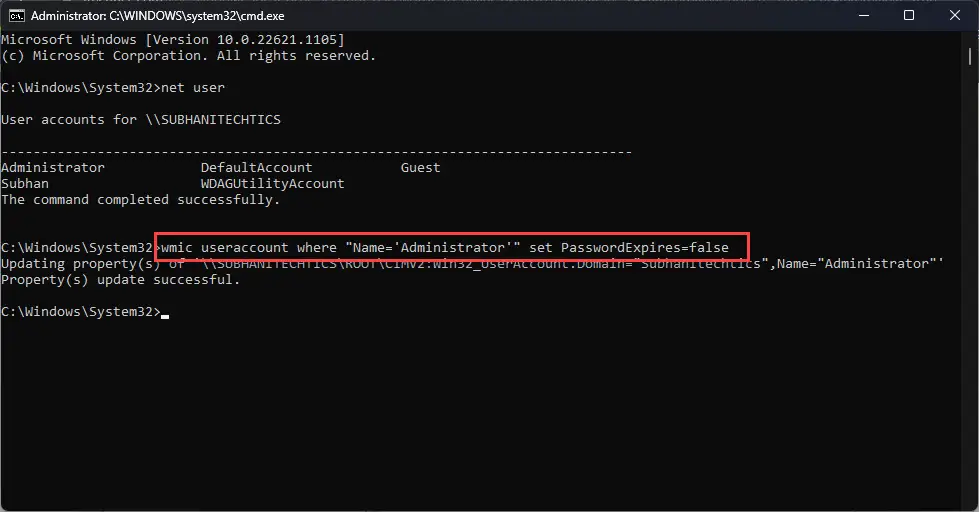Click 'Property(s) update successful' message

(121, 280)
